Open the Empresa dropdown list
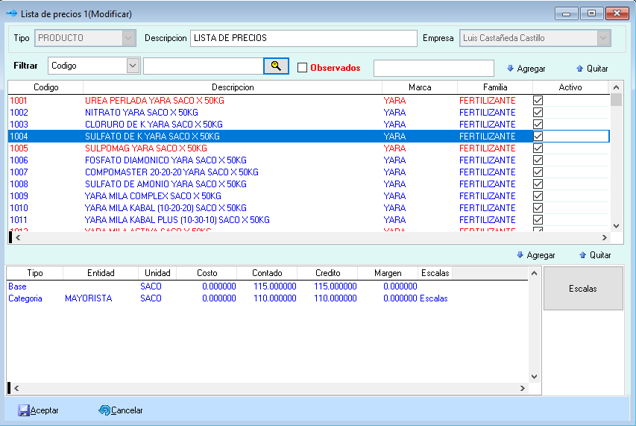The width and height of the screenshot is (636, 426). pos(603,38)
